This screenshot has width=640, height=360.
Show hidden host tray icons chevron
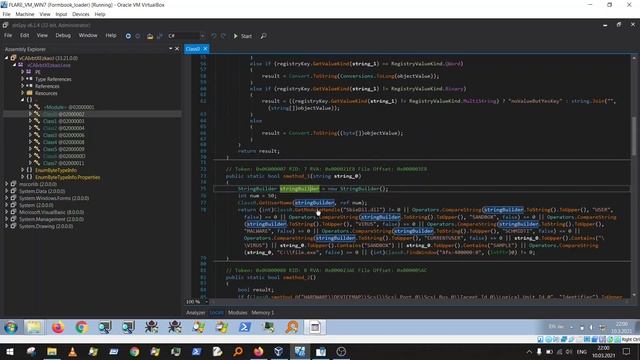click(529, 352)
